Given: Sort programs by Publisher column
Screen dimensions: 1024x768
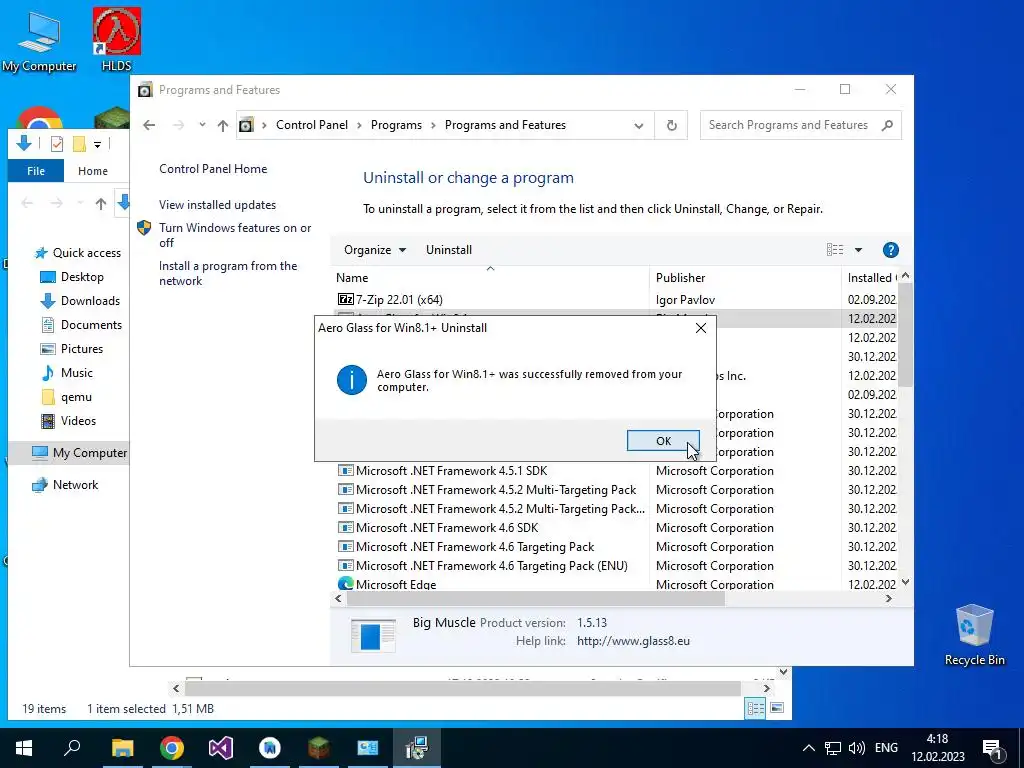Looking at the screenshot, I should click(745, 278).
